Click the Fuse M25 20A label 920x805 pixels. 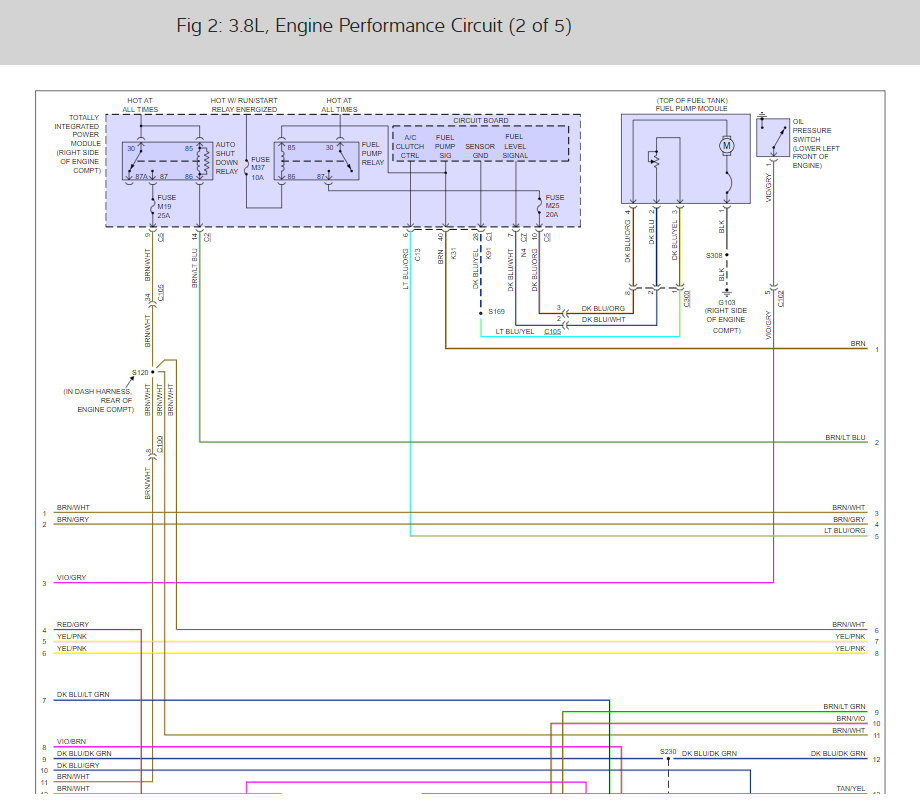(x=555, y=206)
